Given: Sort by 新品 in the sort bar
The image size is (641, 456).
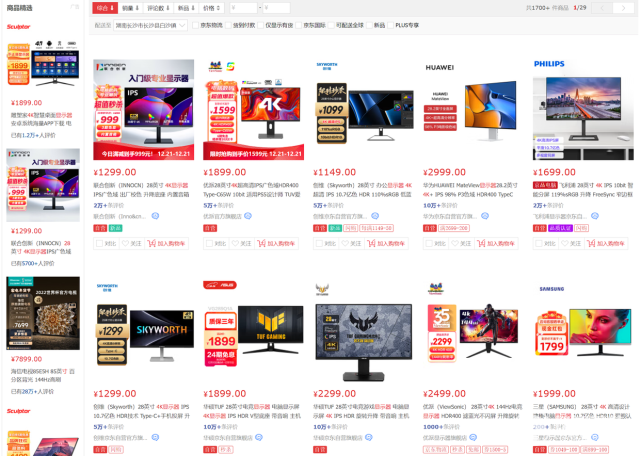Looking at the screenshot, I should [186, 8].
